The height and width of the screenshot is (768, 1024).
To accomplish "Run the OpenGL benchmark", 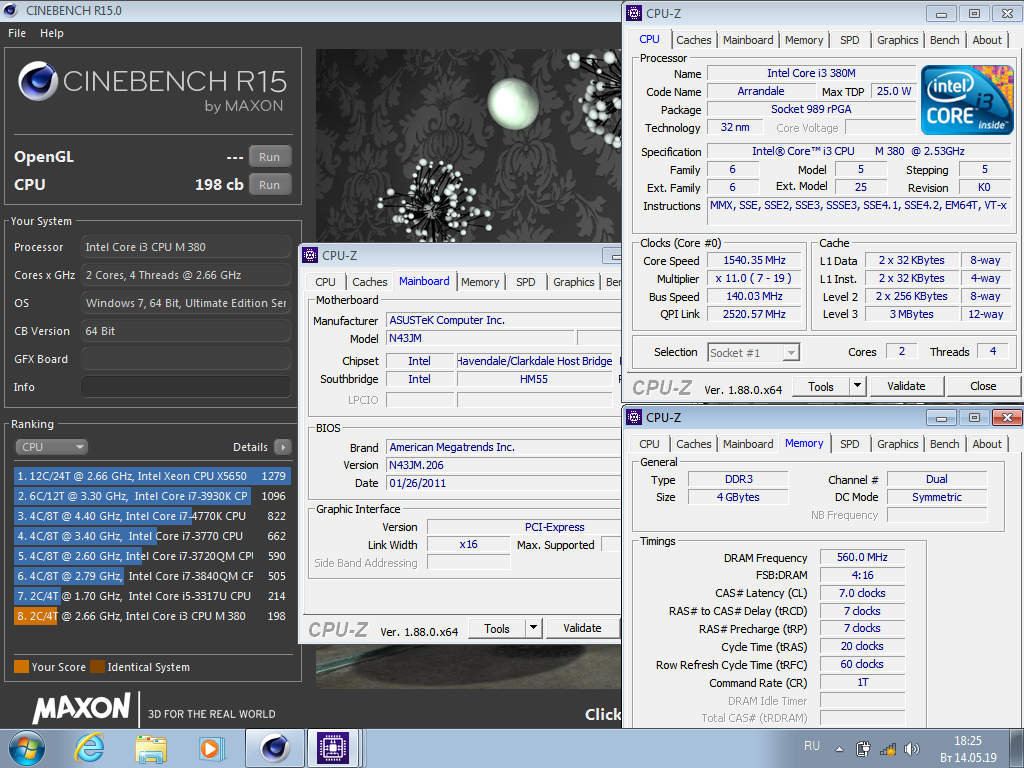I will pos(270,157).
